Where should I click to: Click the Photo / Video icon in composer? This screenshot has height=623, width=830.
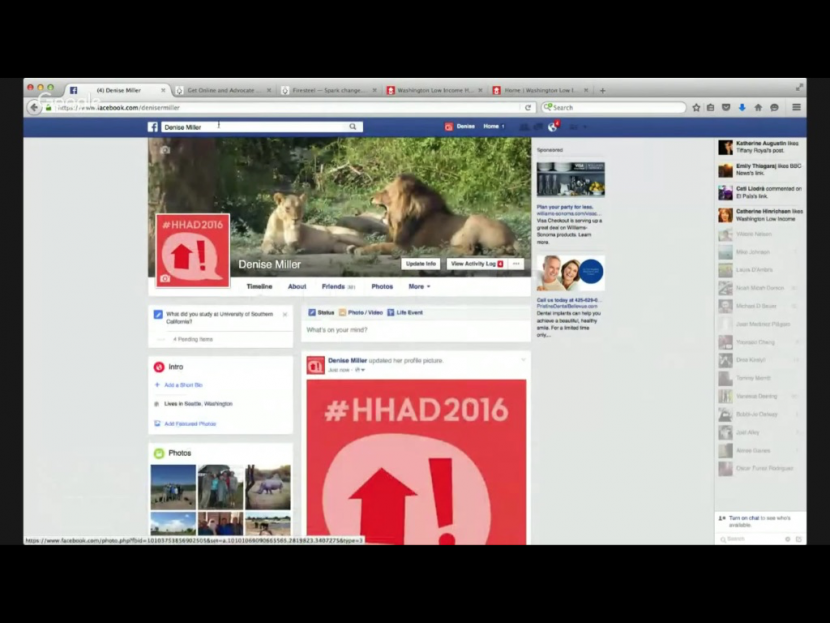[342, 313]
